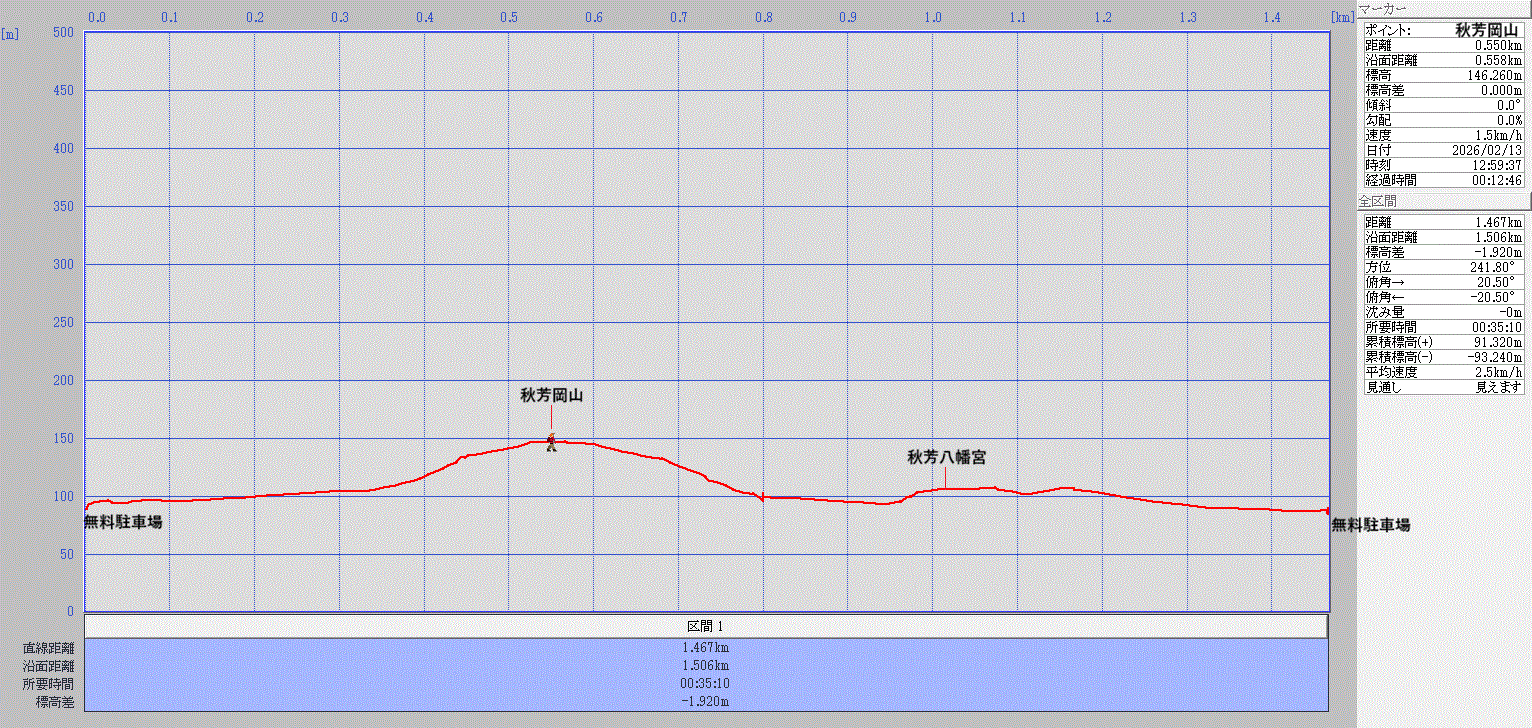Click the 500 value on the elevation axis
Viewport: 1532px width, 728px height.
64,33
